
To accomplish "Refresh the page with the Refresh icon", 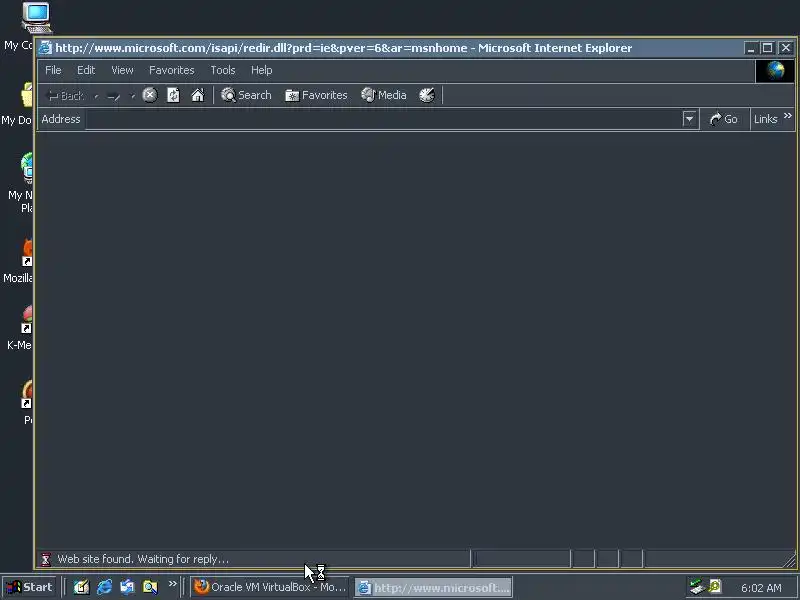I will [173, 95].
